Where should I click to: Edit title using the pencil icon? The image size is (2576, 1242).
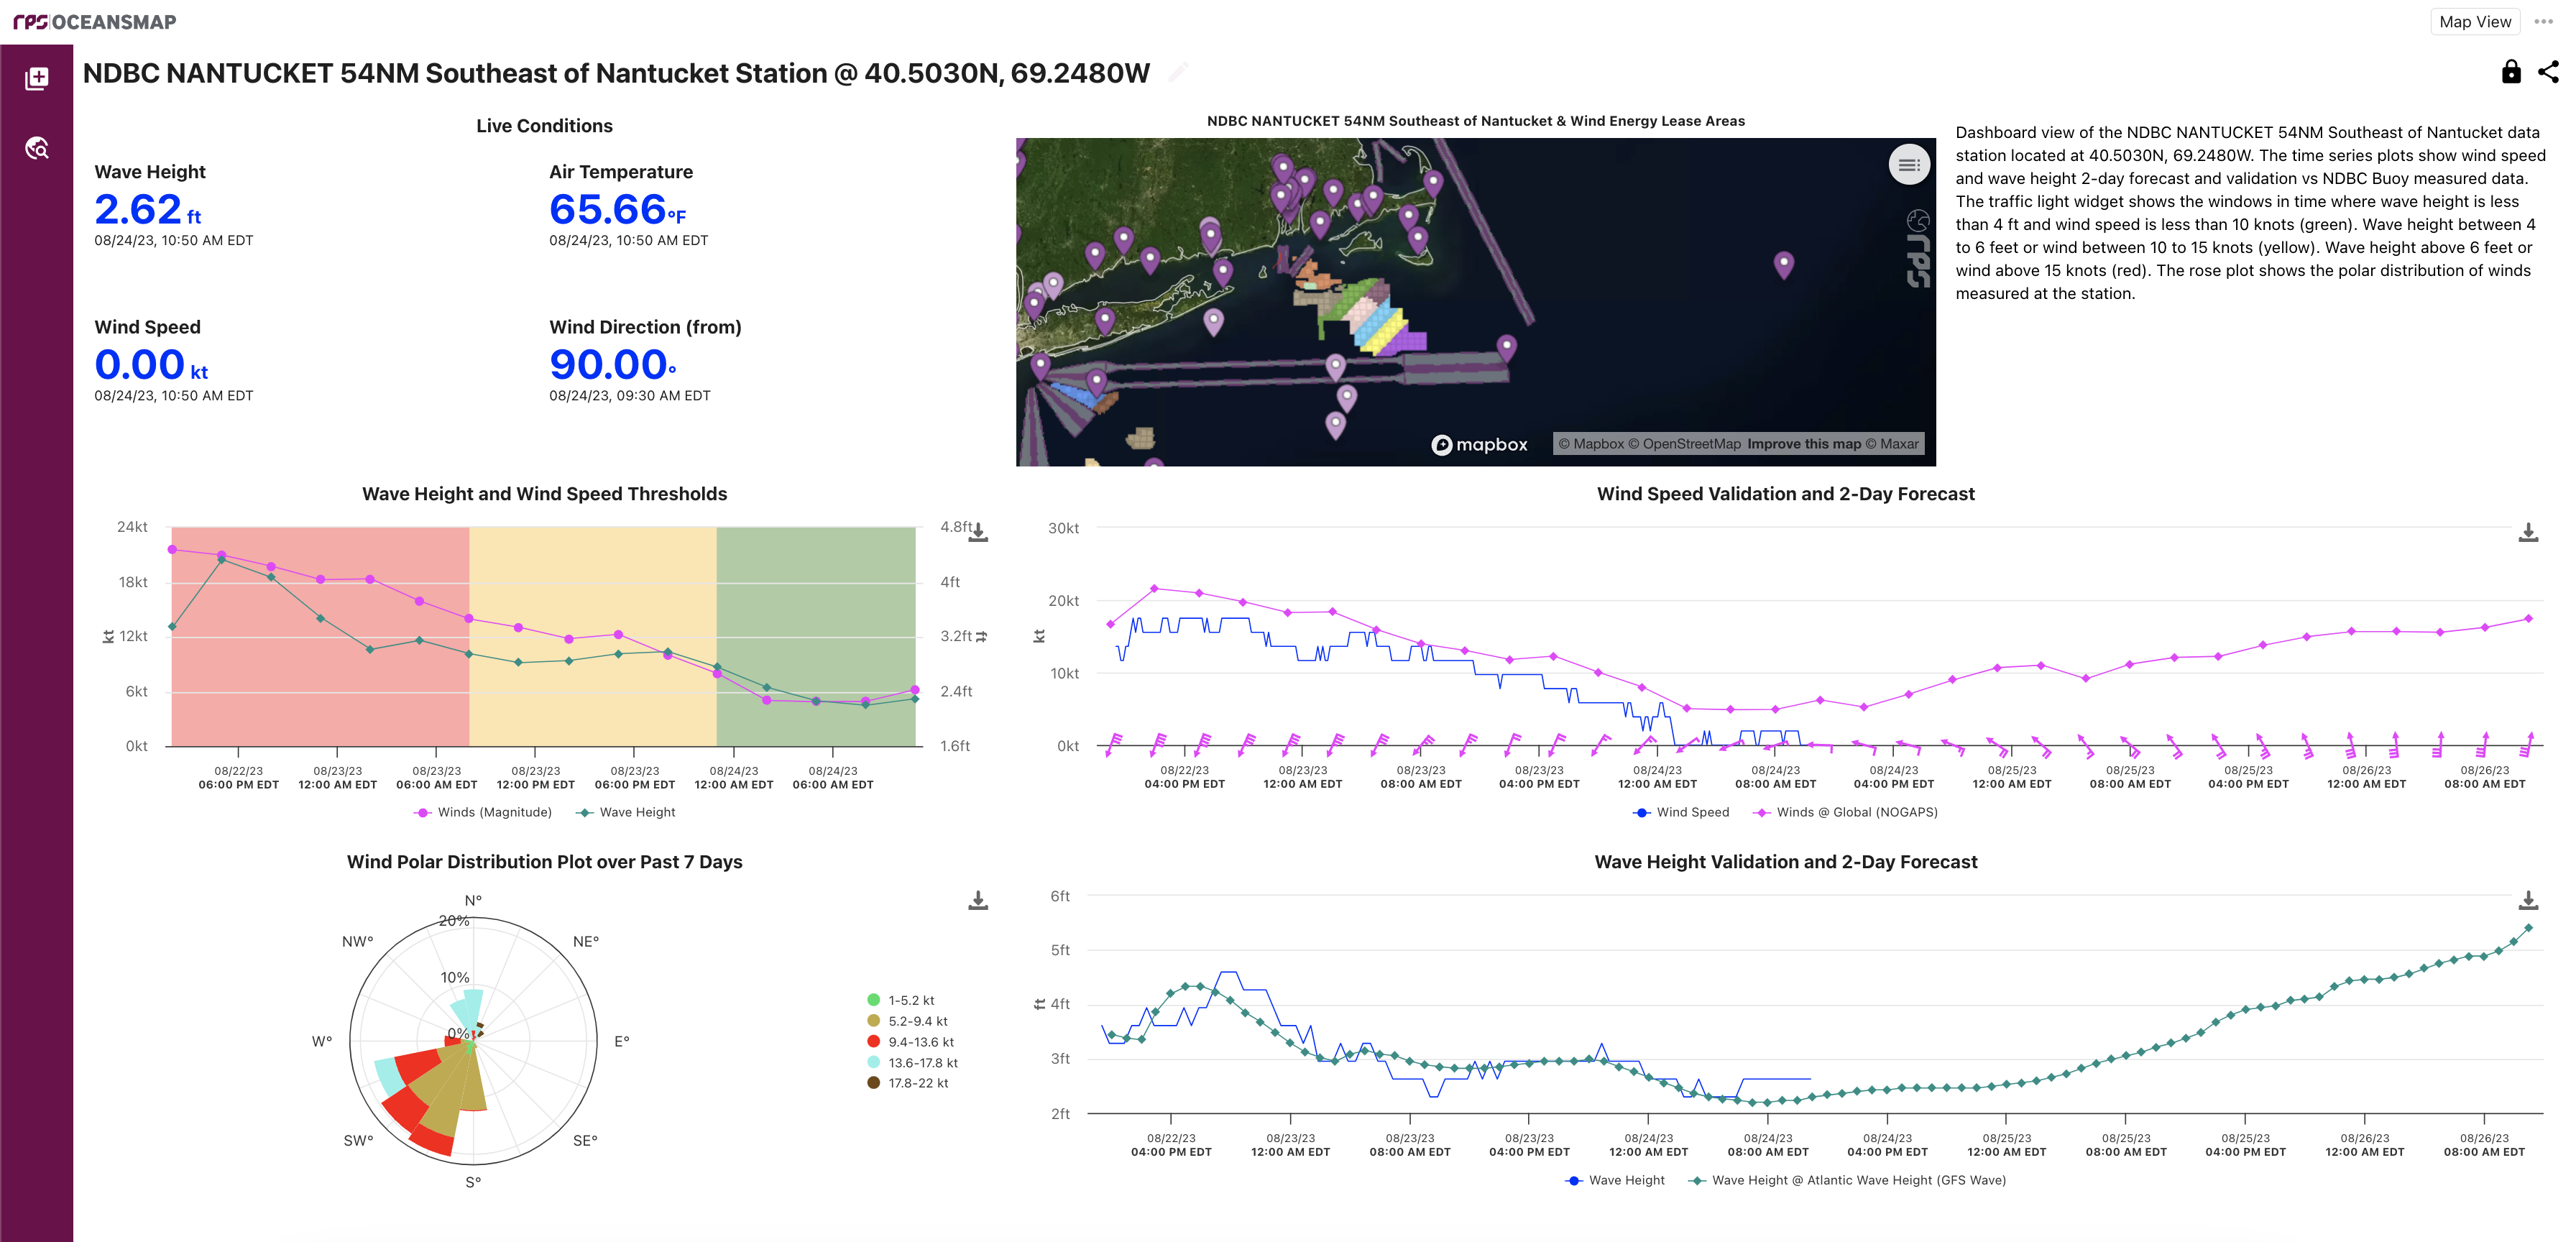point(1178,72)
